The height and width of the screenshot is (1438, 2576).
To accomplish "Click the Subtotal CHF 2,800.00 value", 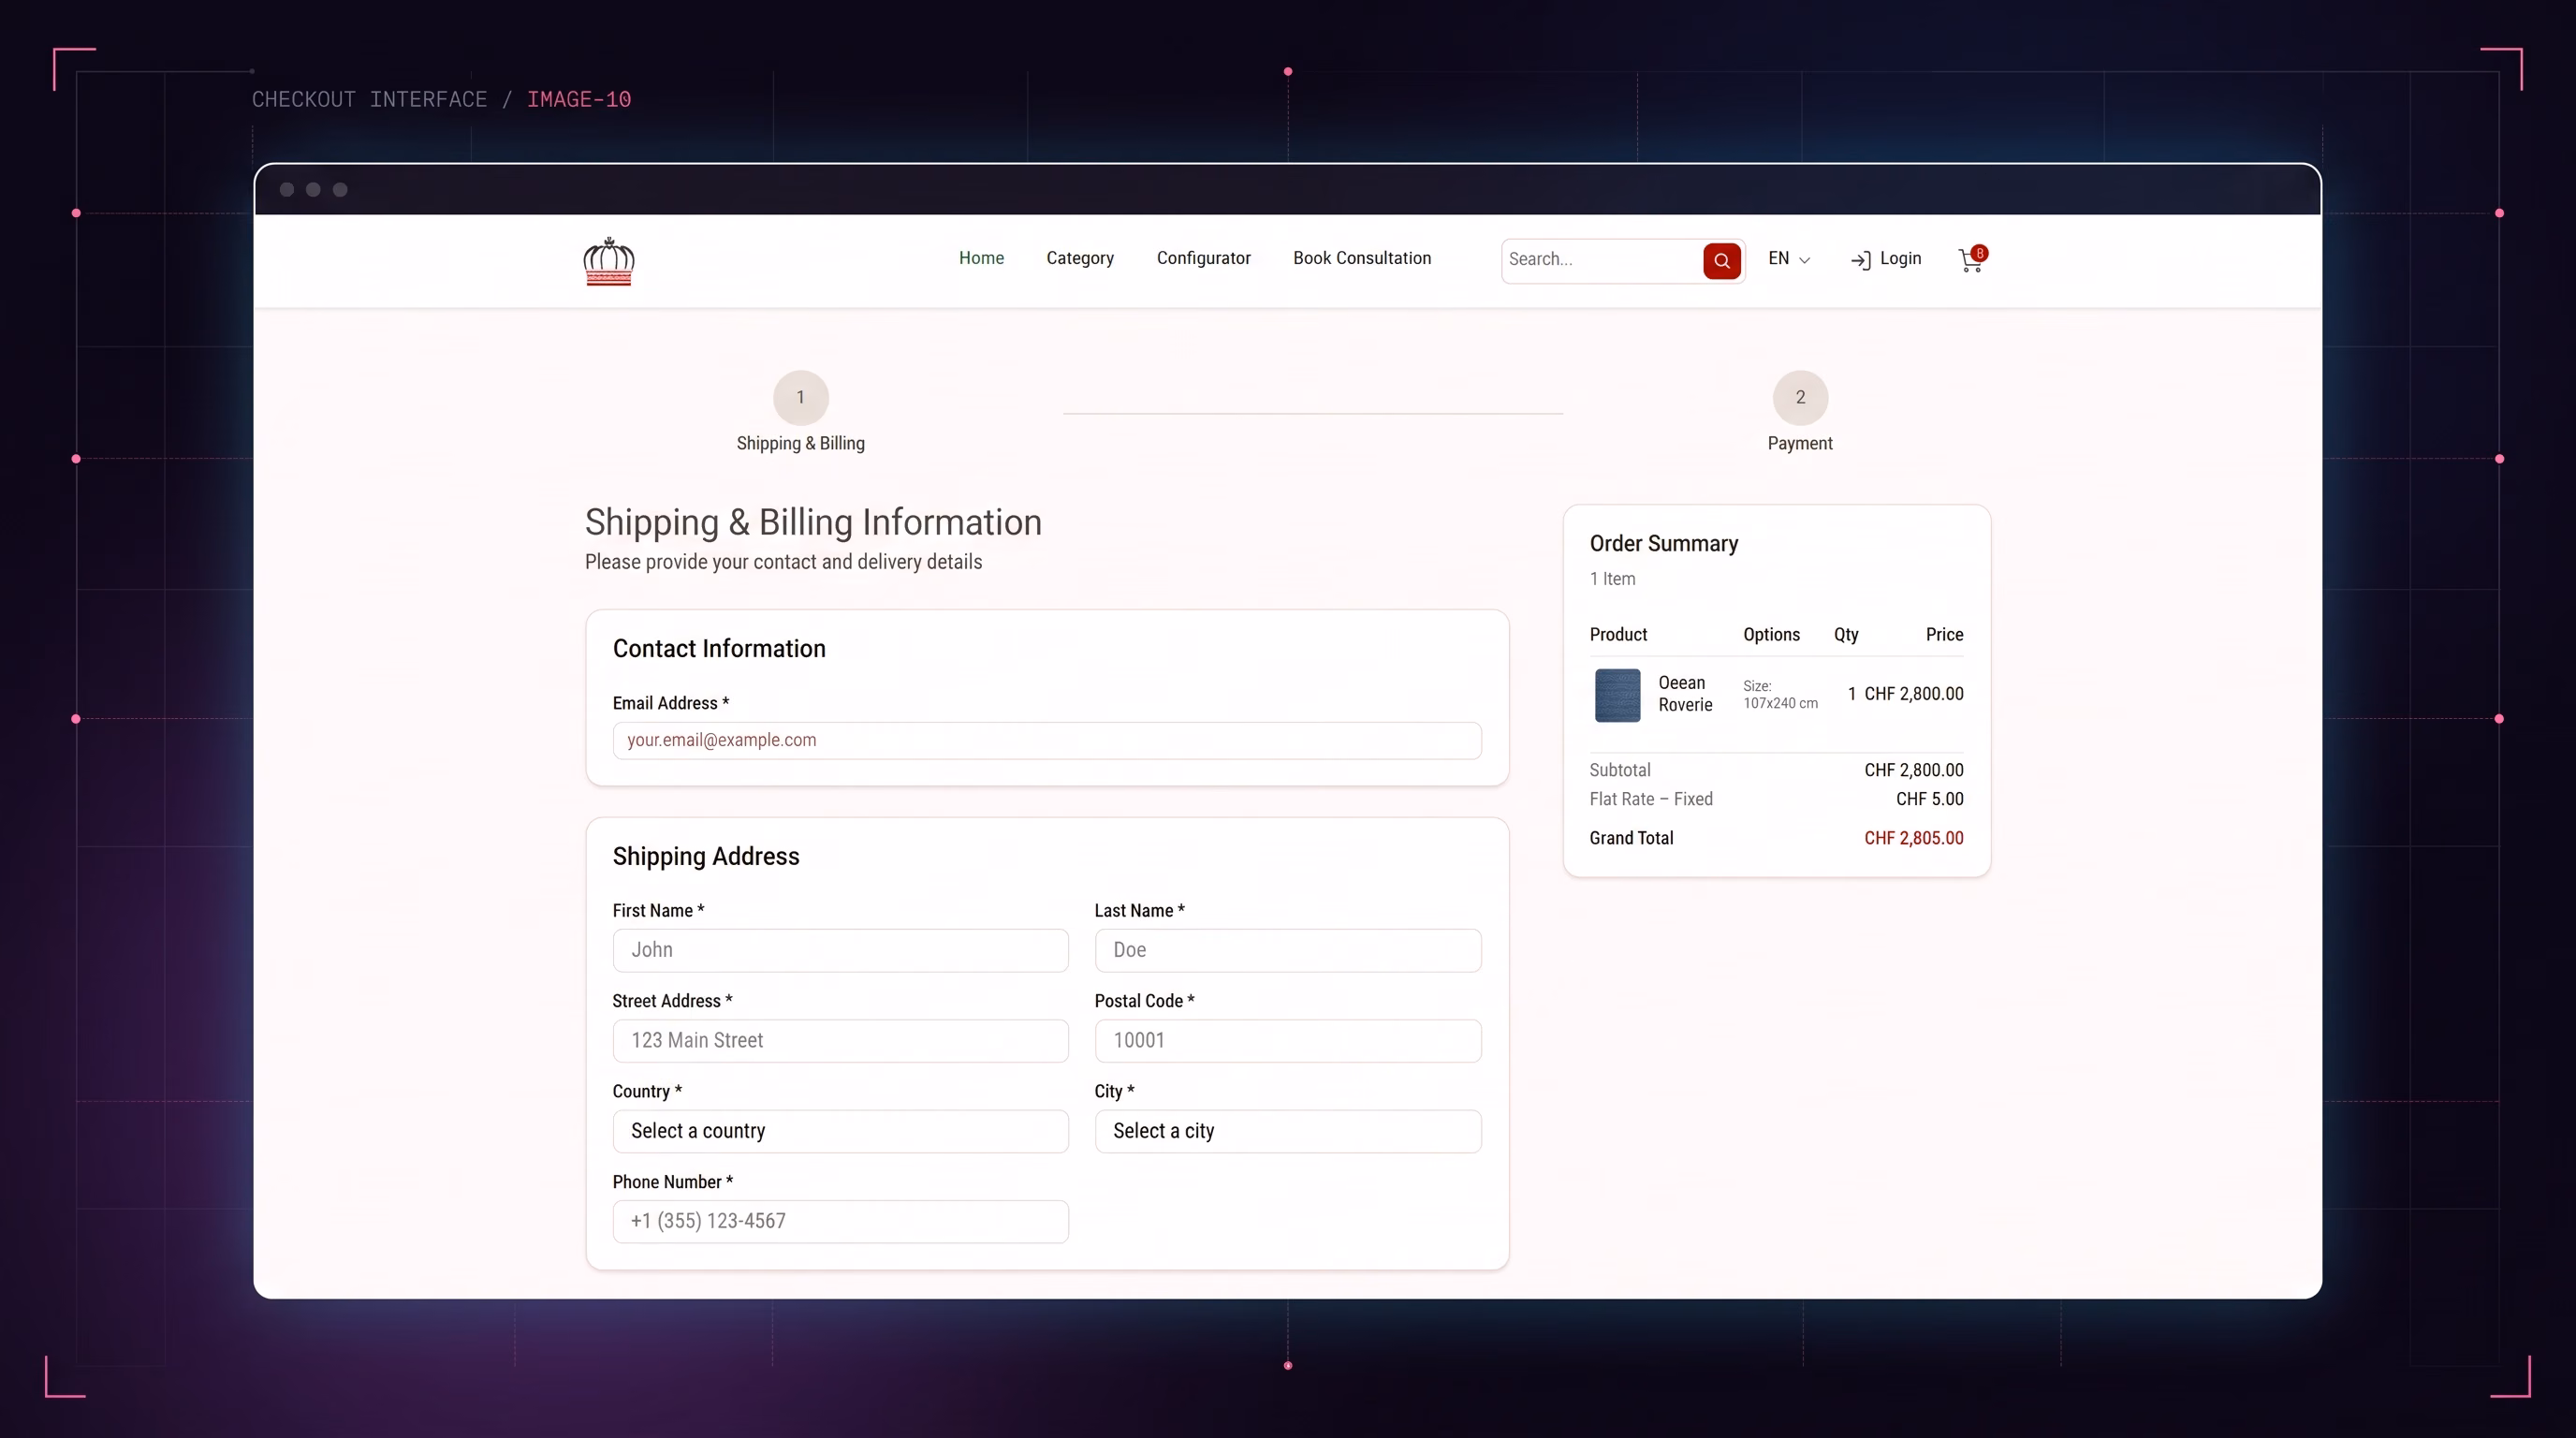I will (x=1913, y=770).
